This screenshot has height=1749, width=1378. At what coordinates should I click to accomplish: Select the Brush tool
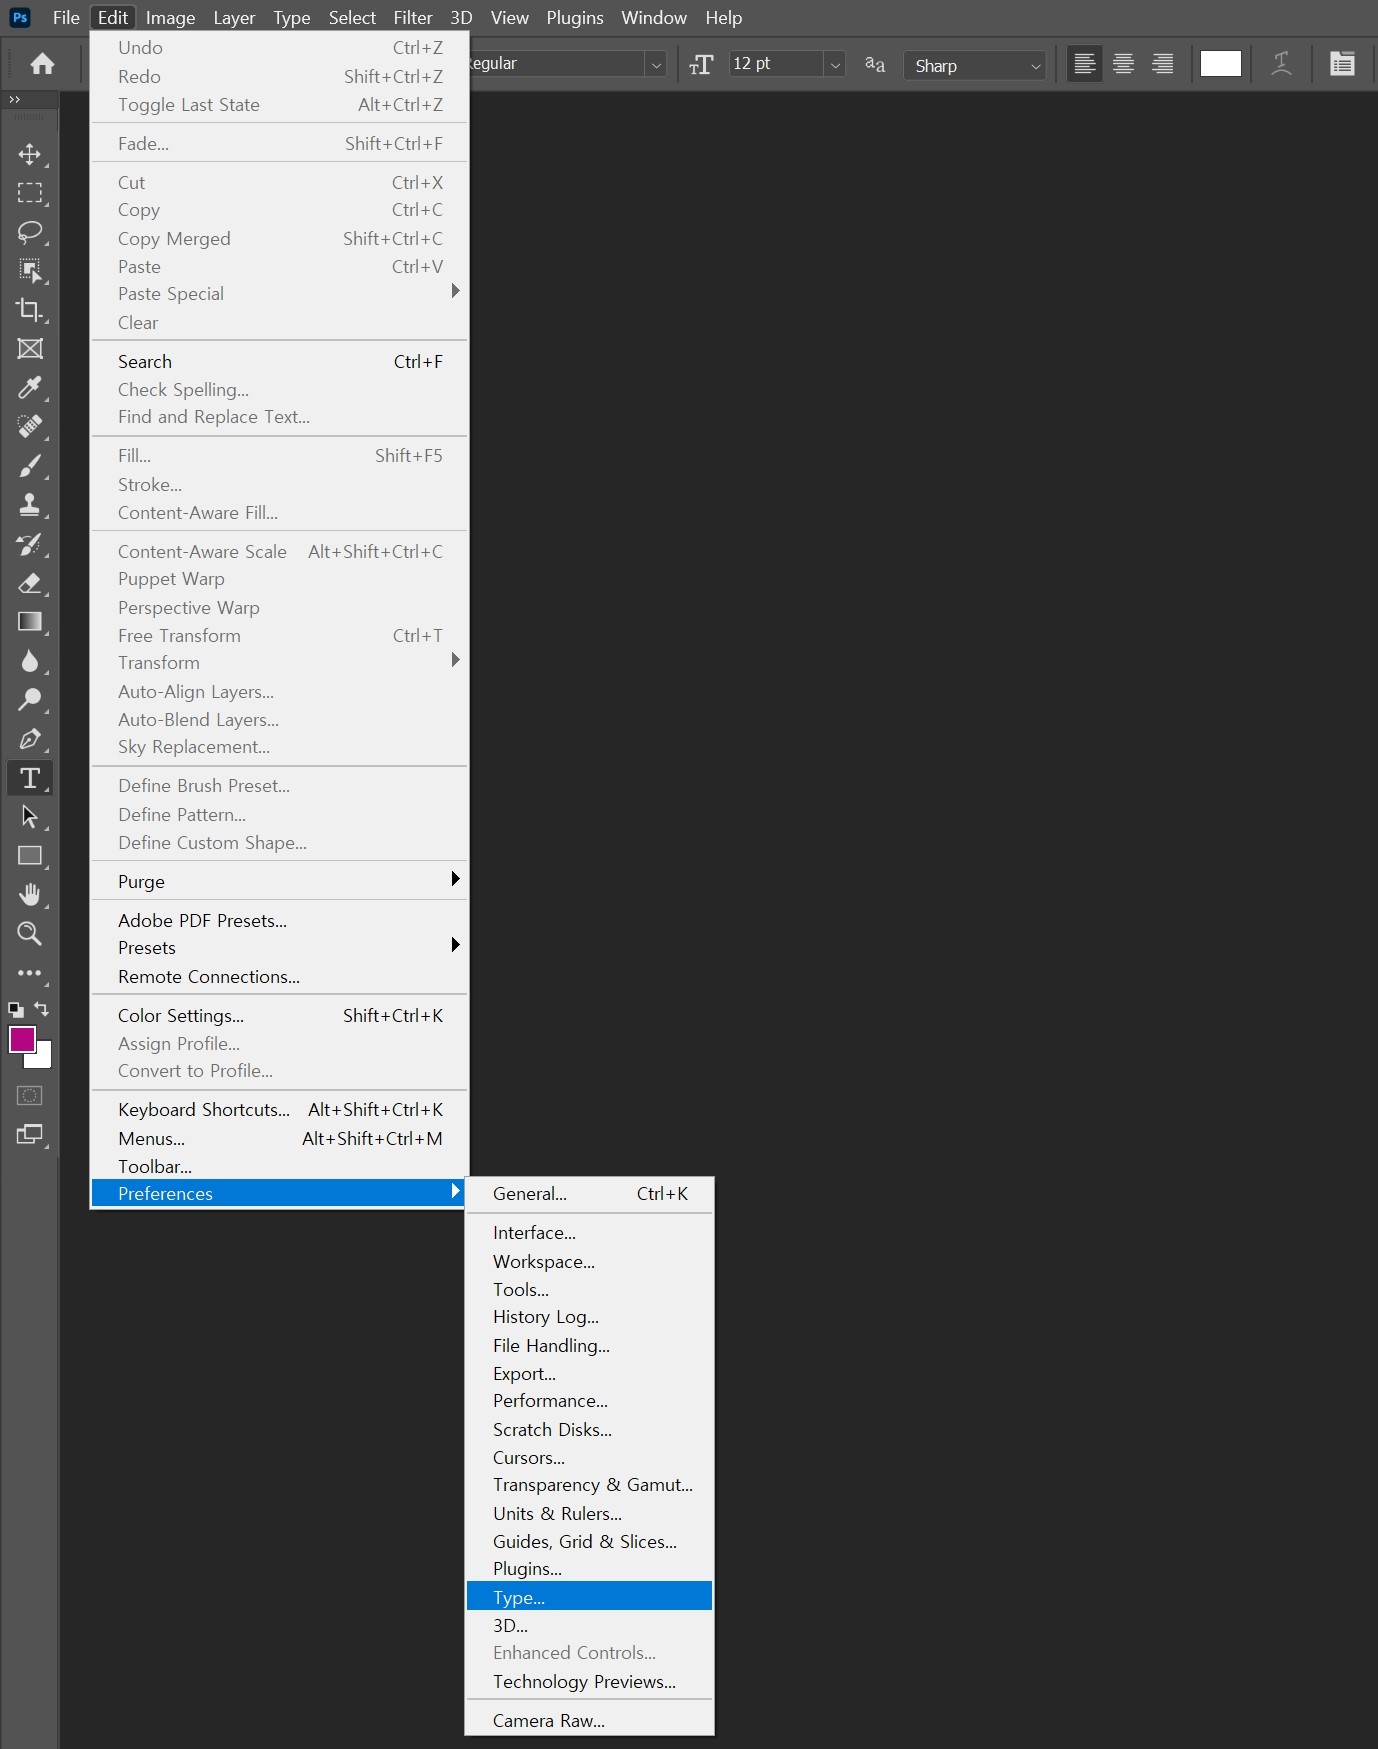pyautogui.click(x=30, y=466)
